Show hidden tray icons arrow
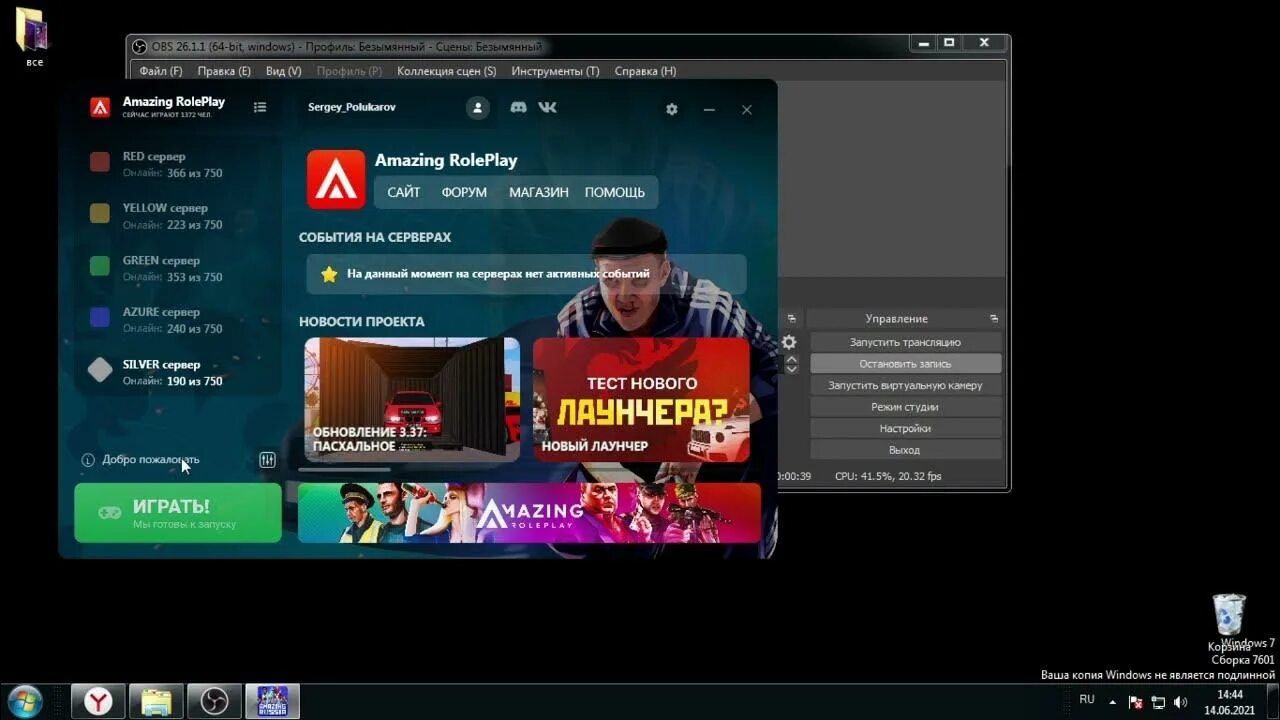The height and width of the screenshot is (720, 1280). [x=1112, y=701]
